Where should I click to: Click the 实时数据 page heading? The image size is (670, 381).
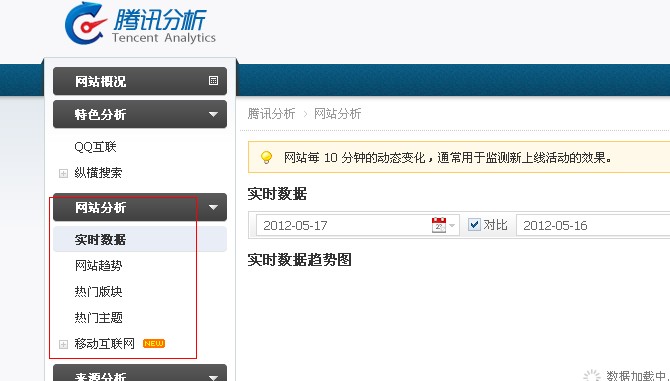(x=277, y=194)
